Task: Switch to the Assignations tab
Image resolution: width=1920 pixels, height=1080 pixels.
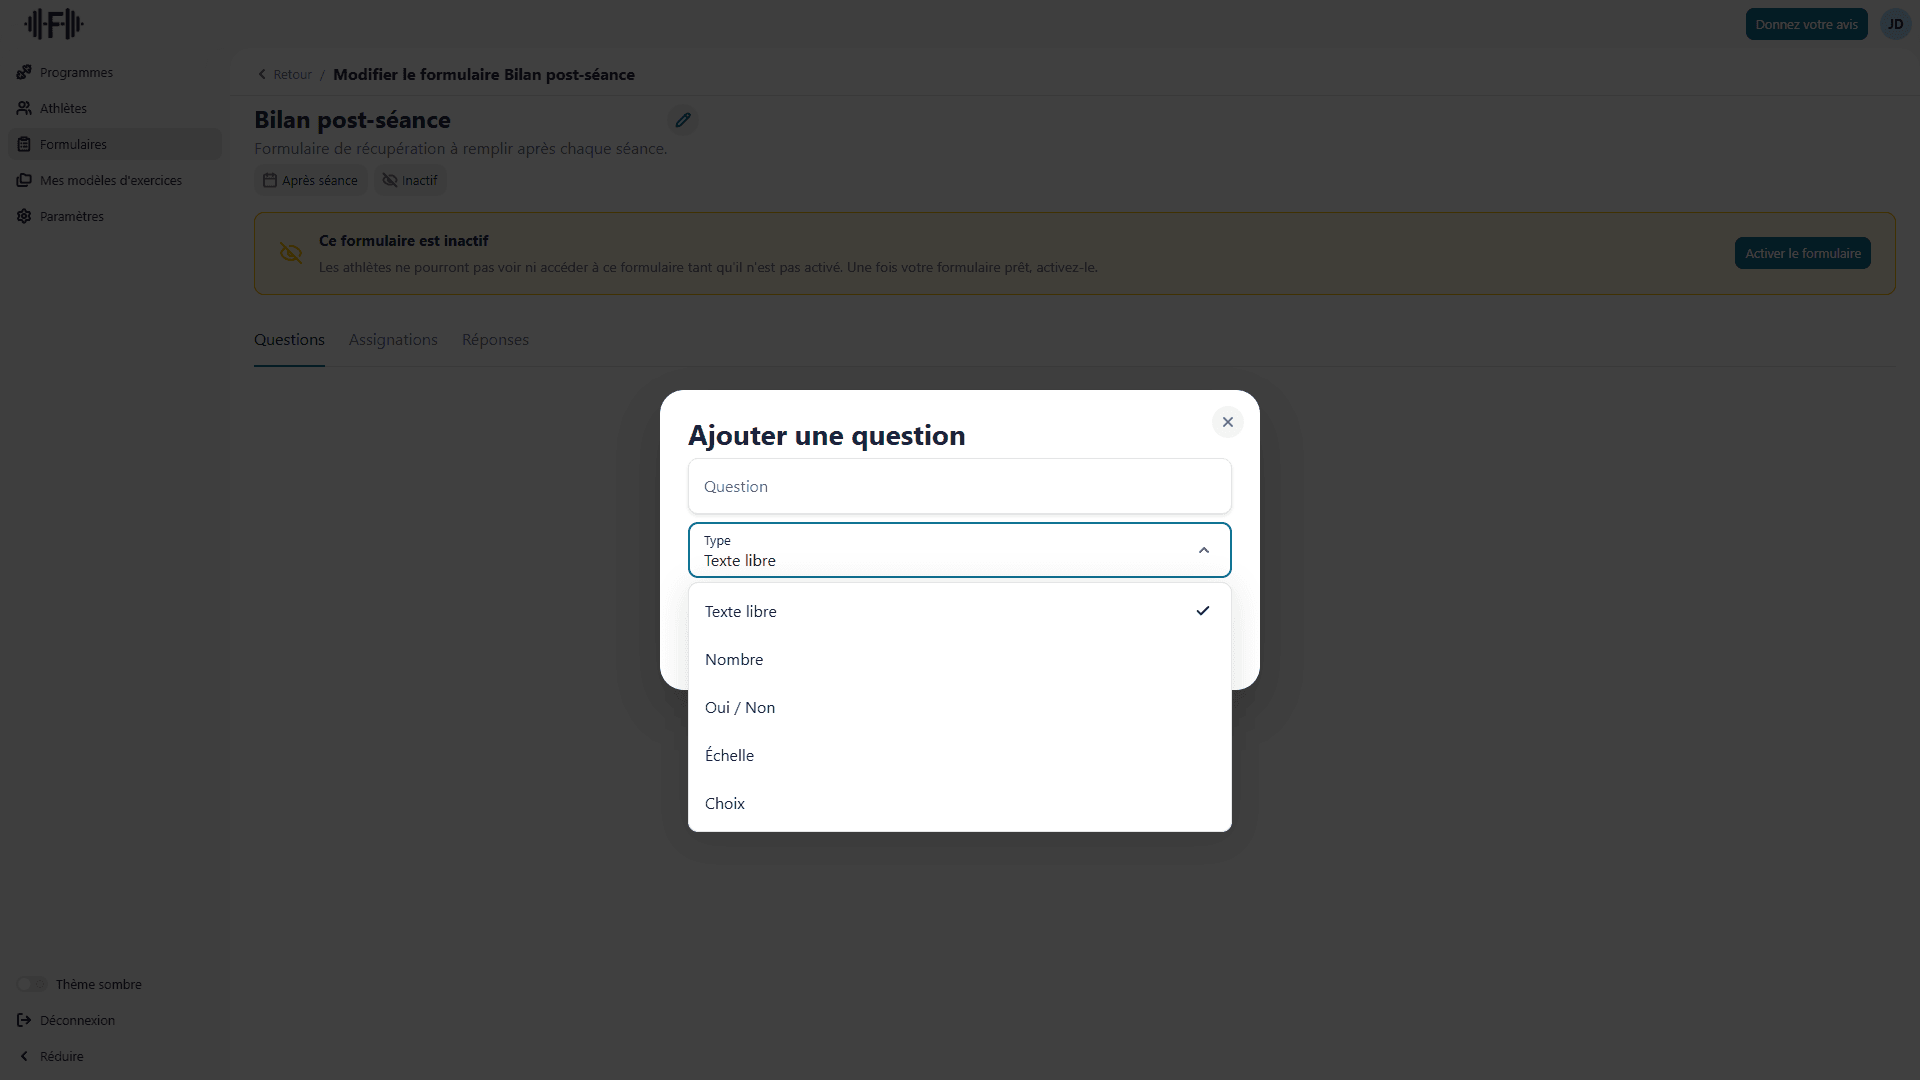Action: point(393,340)
